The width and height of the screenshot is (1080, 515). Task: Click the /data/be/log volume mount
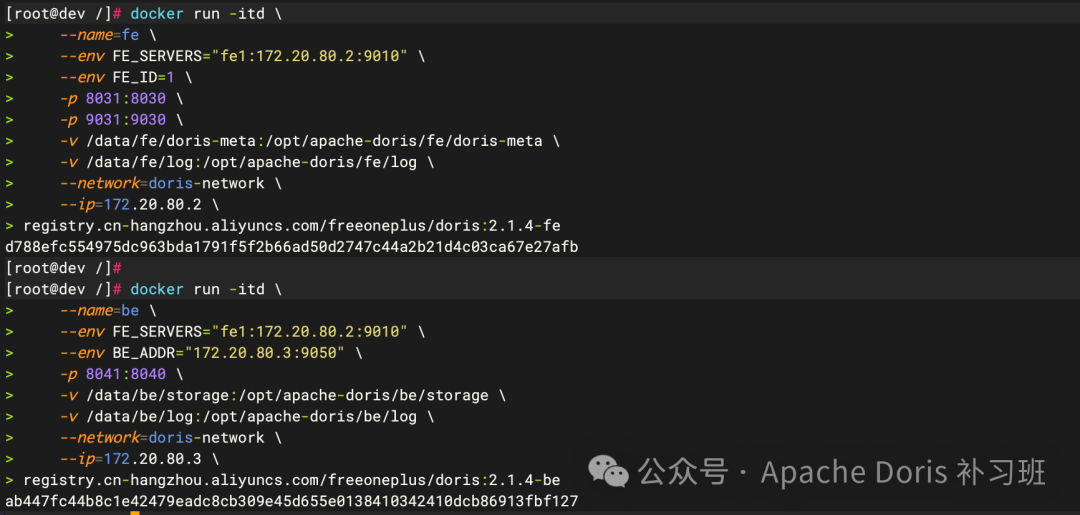(255, 416)
